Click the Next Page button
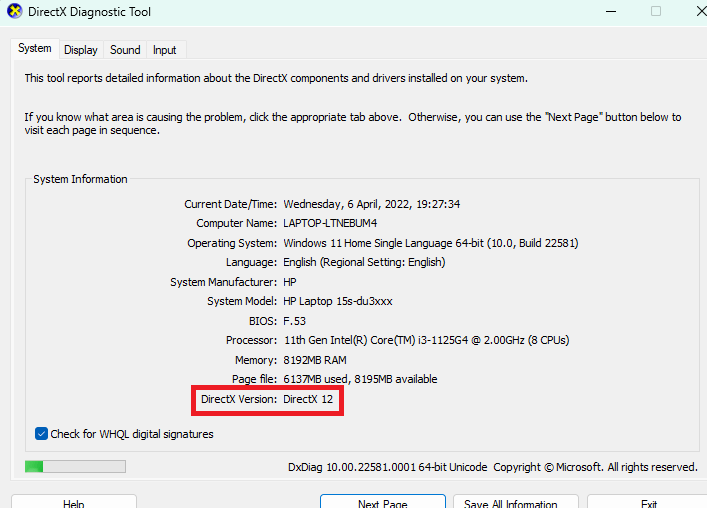This screenshot has height=508, width=707. pos(382,503)
